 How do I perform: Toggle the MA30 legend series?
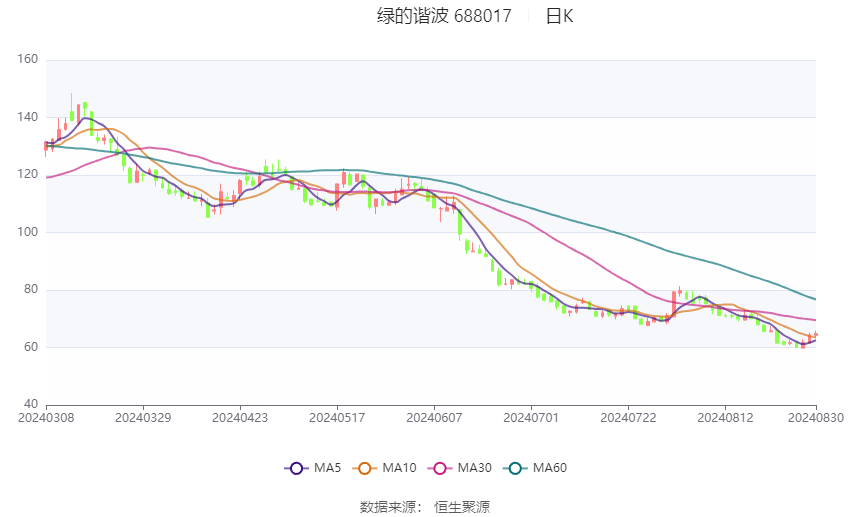pyautogui.click(x=460, y=468)
